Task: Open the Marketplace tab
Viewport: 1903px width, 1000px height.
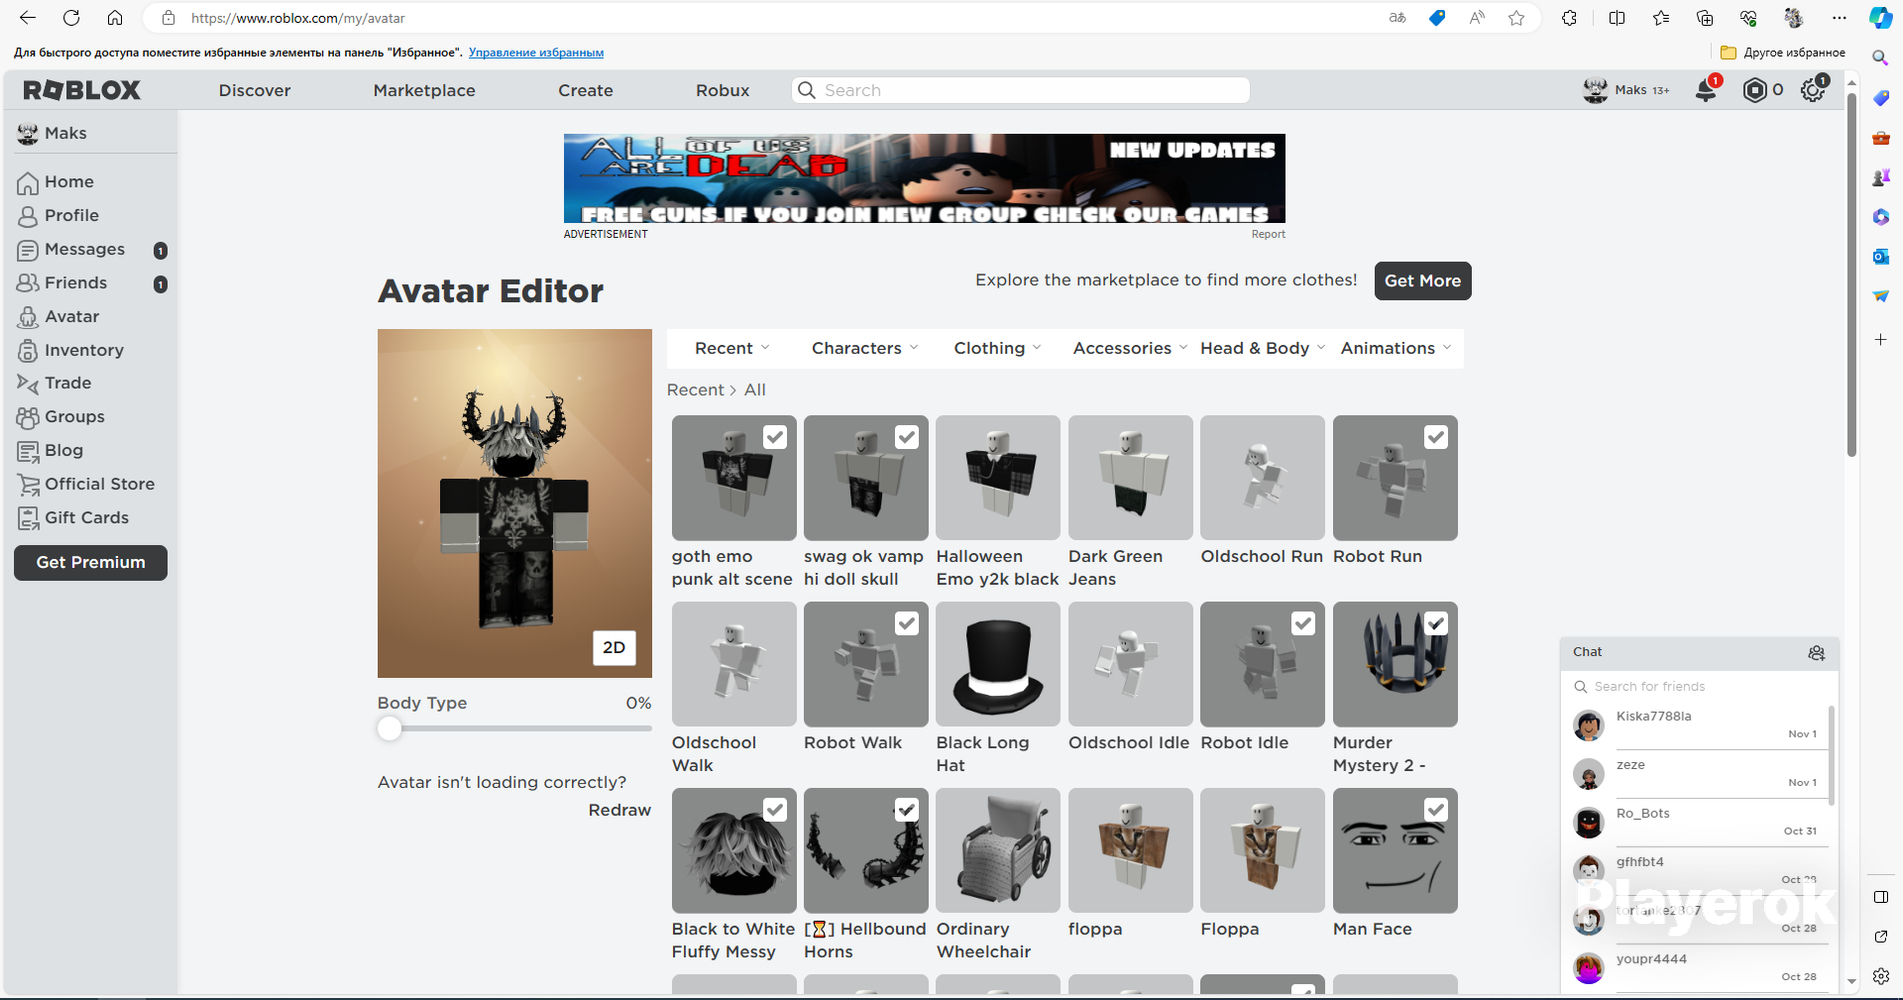Action: [424, 90]
